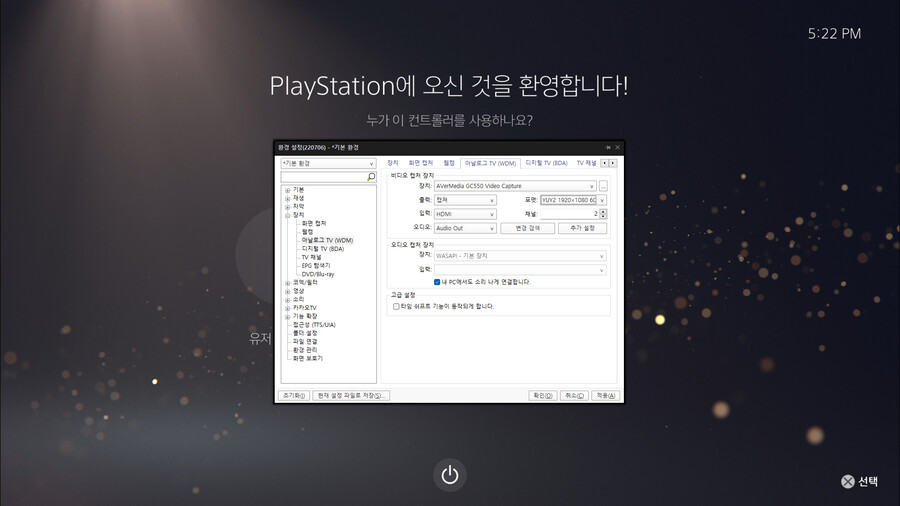900x506 pixels.
Task: Select 폴더 설정 in the settings tree
Action: coord(305,333)
